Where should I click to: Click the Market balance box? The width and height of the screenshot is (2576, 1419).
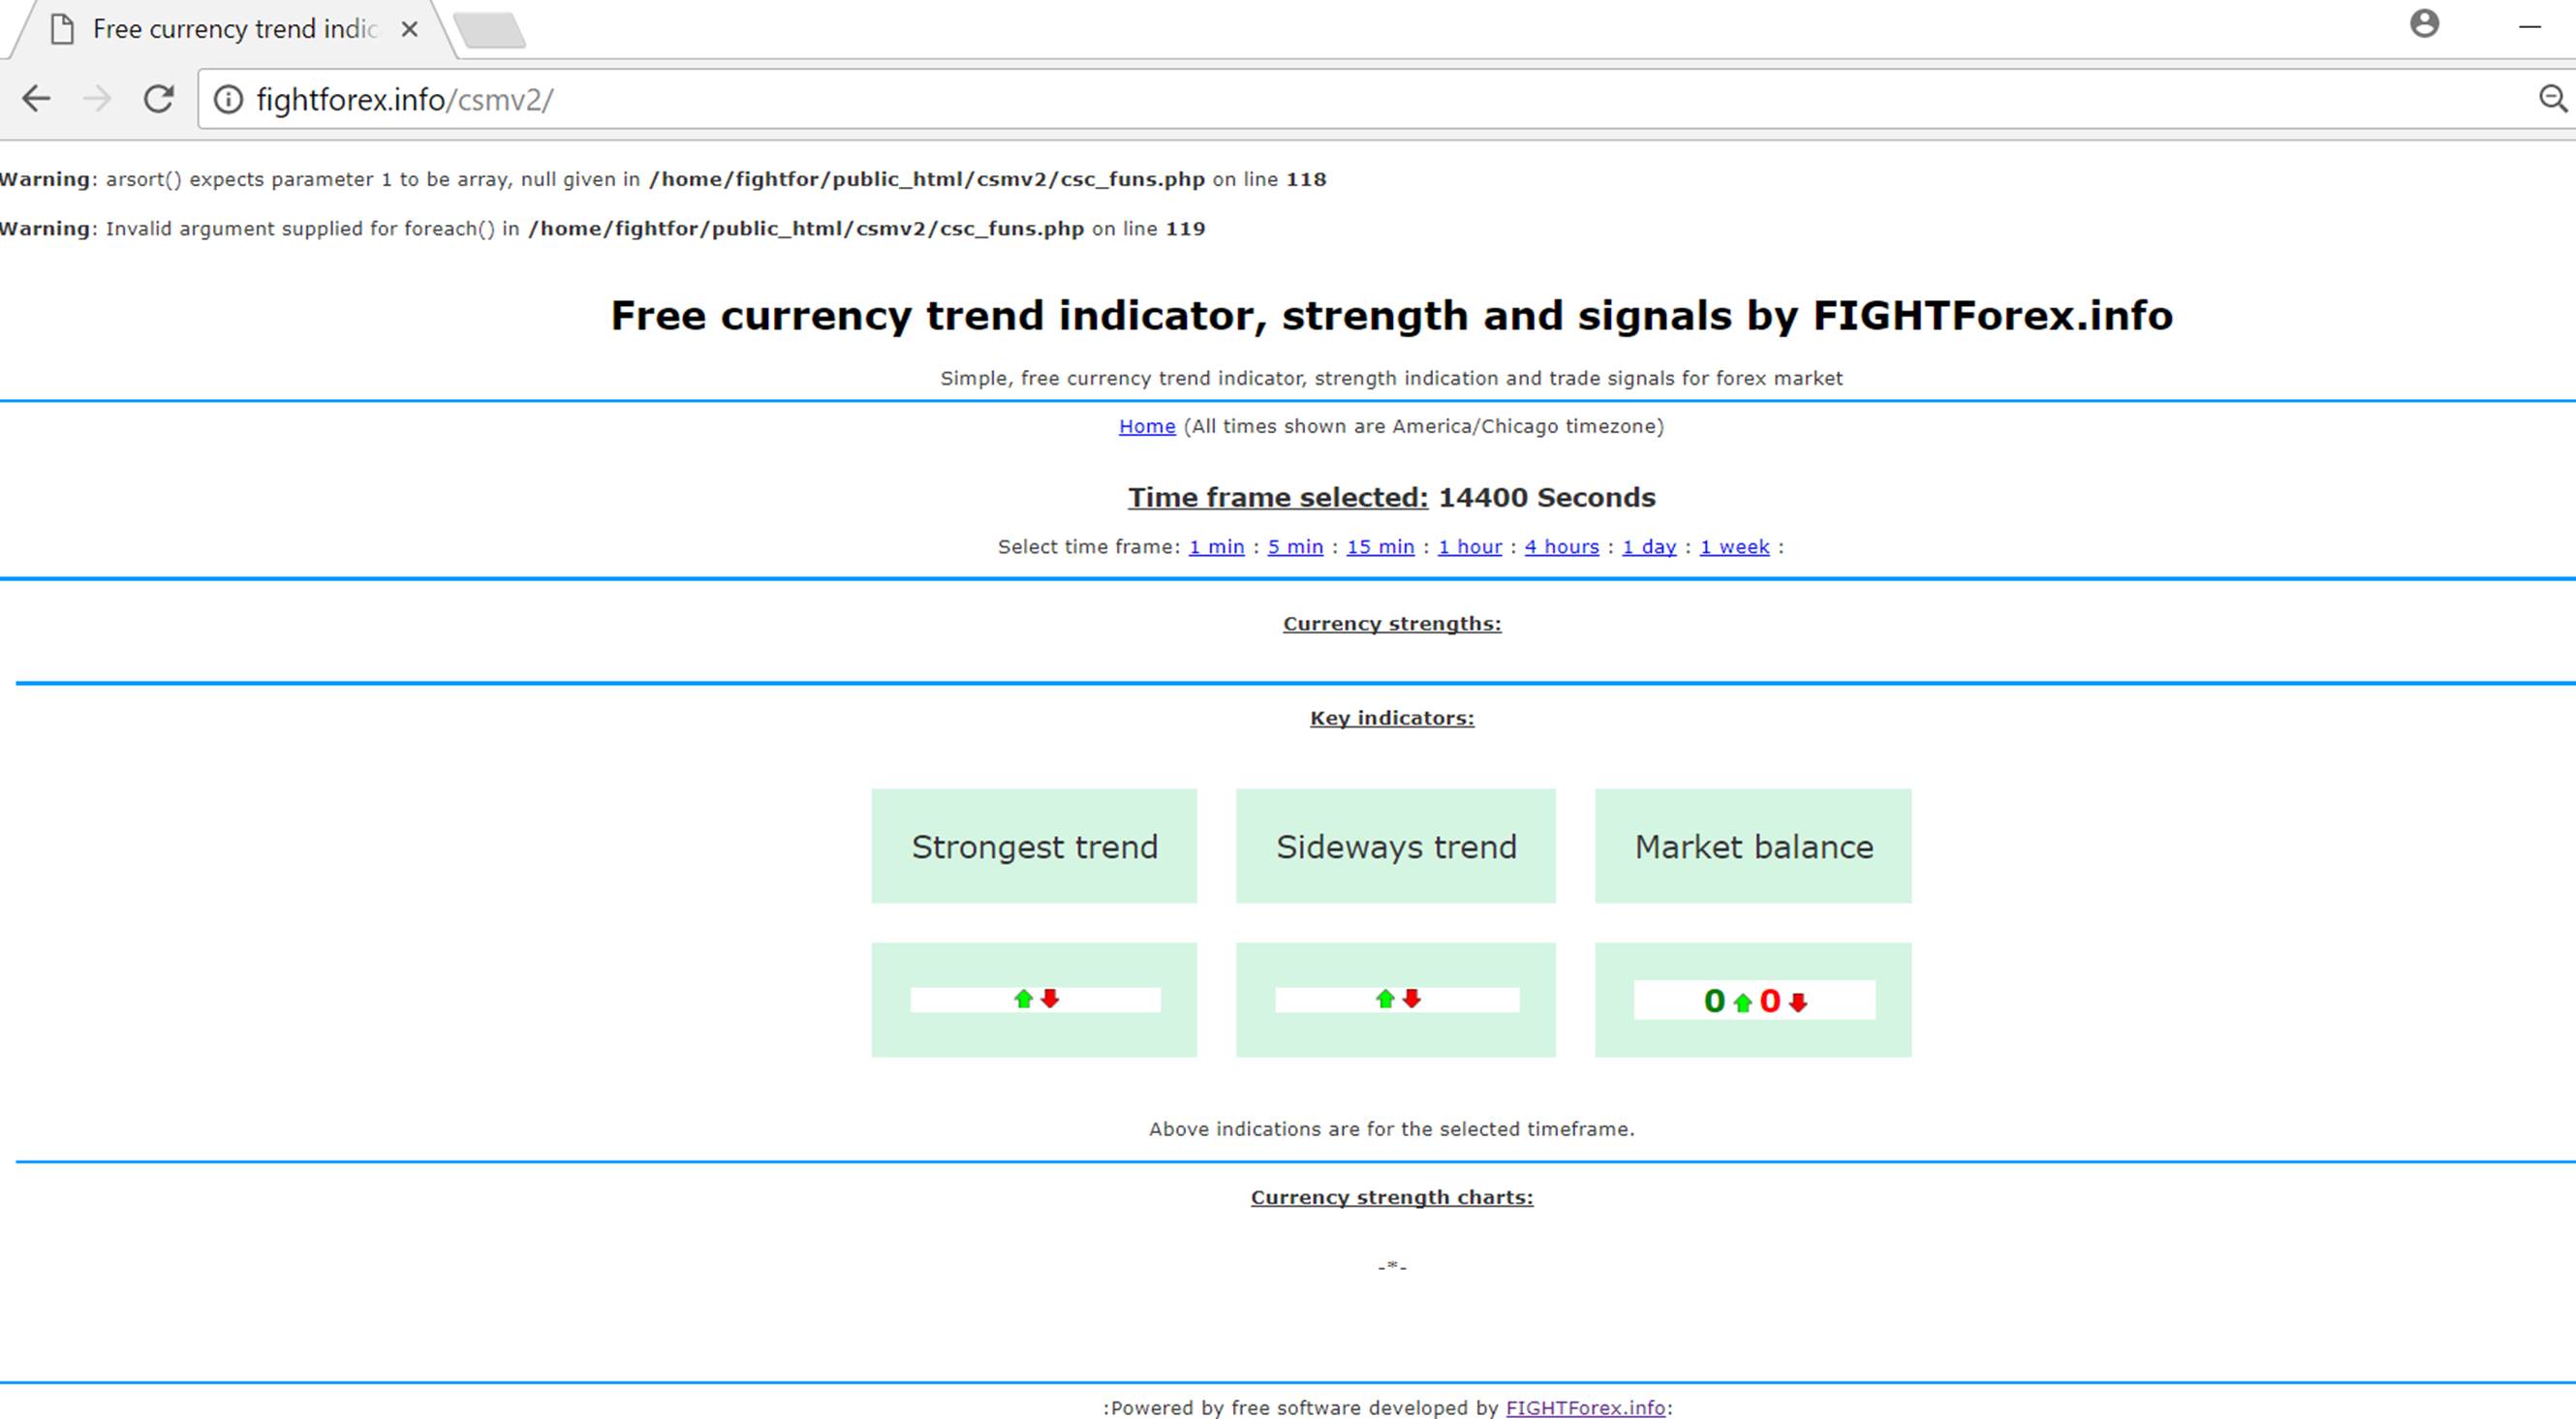point(1753,846)
